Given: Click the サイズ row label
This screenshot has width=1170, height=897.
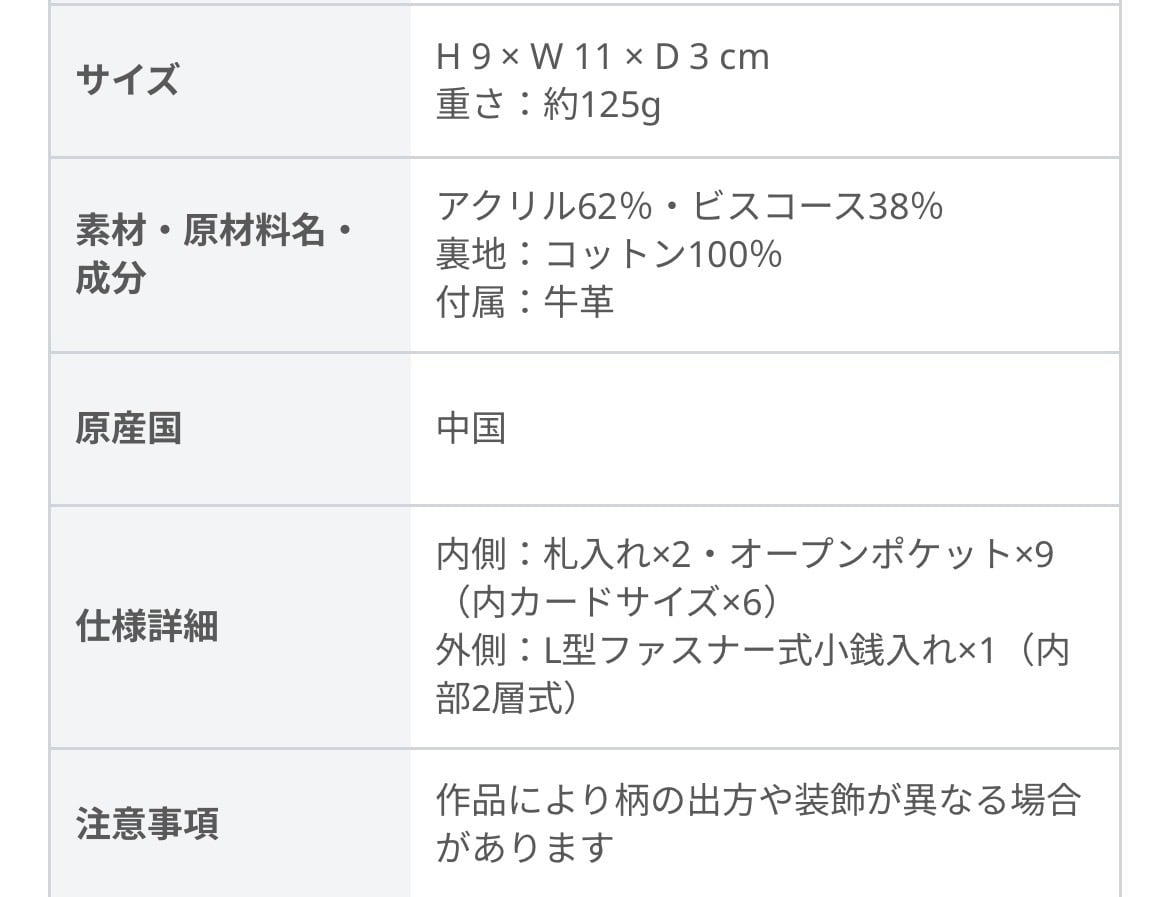Looking at the screenshot, I should pos(127,79).
